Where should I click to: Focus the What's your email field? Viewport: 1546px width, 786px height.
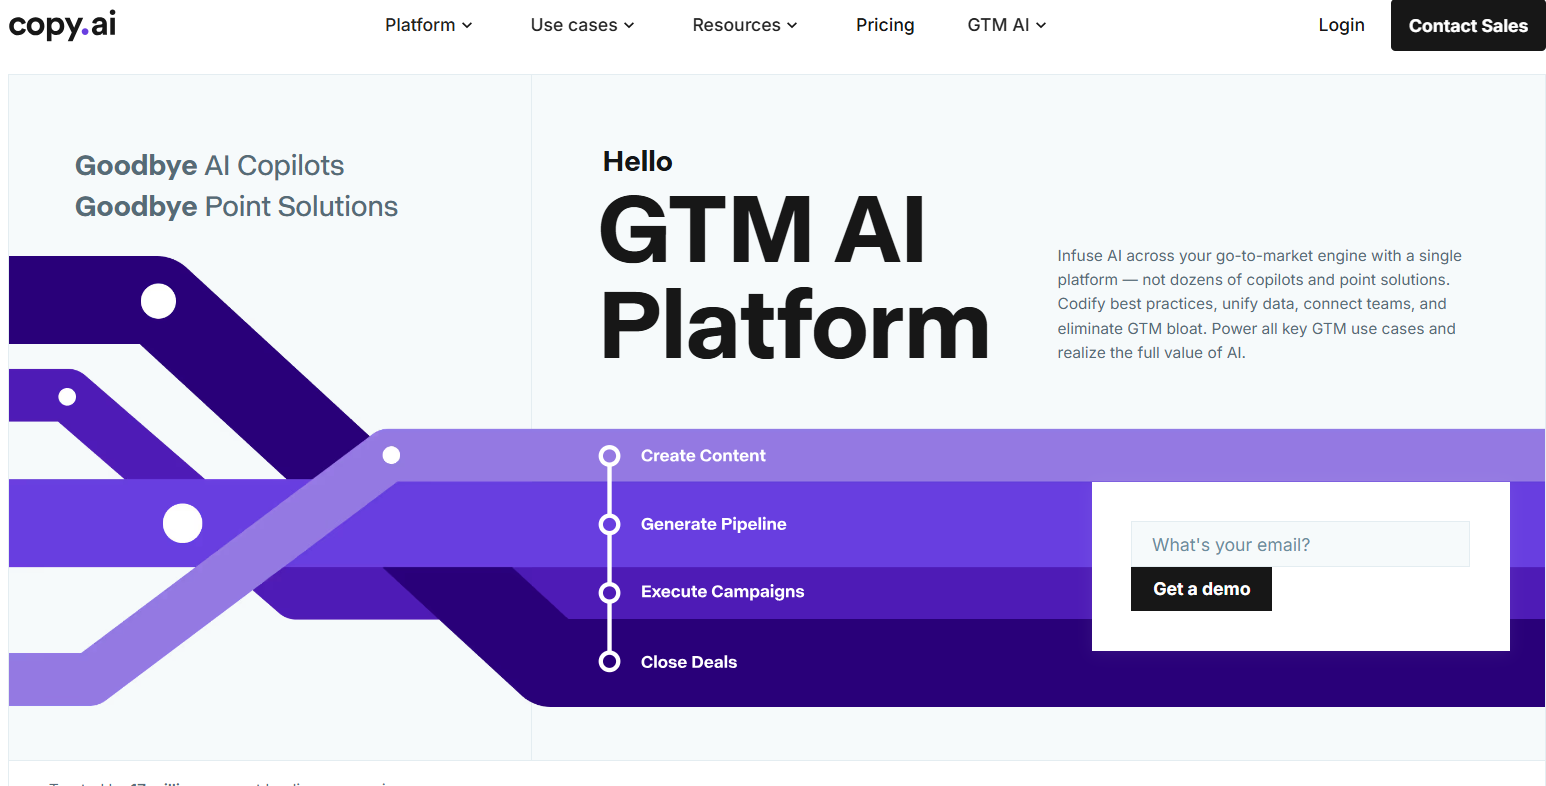tap(1300, 544)
